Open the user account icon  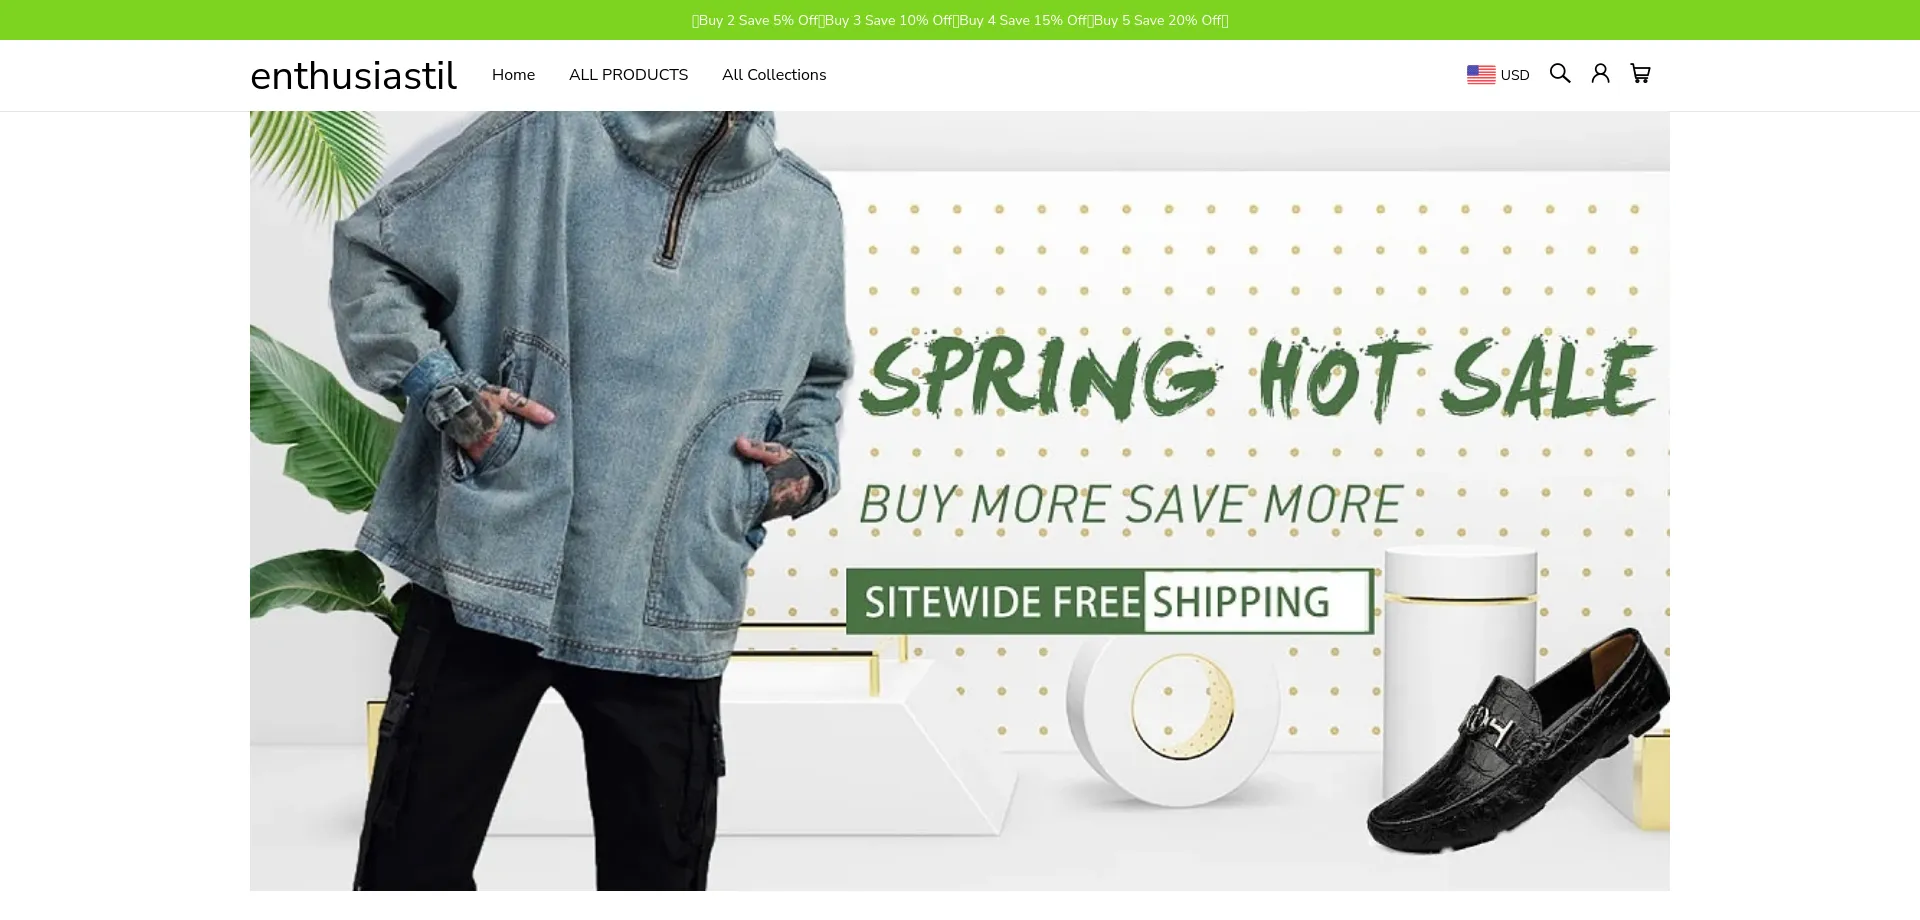click(1600, 74)
